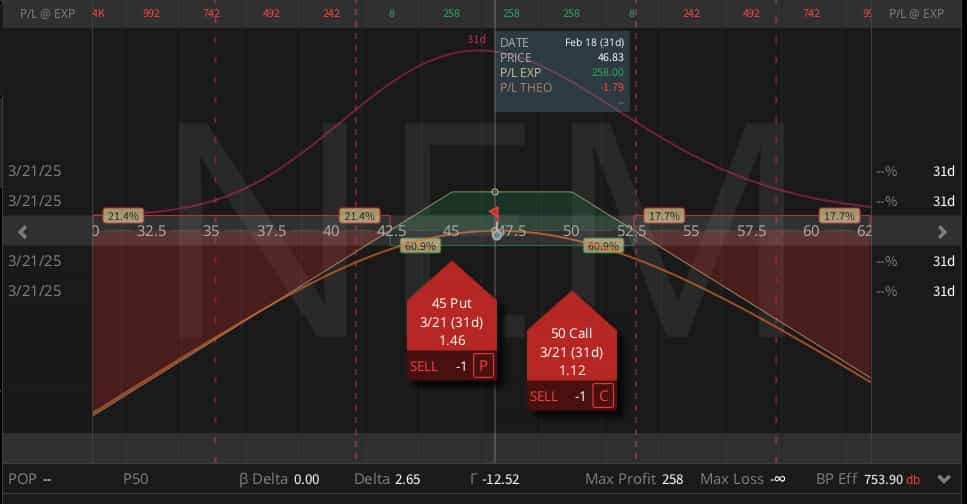
Task: Click the PRICE 46.83 tooltip value
Action: click(611, 57)
